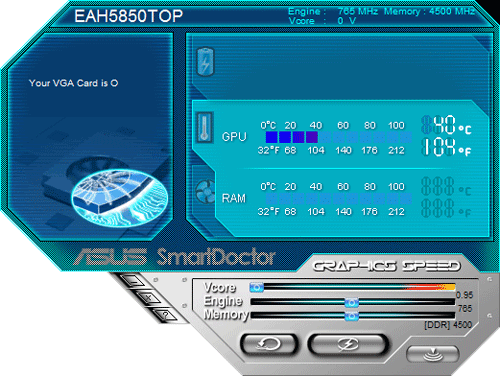Click the RAM temperature label
Image resolution: width=500 pixels, height=376 pixels.
pos(234,198)
